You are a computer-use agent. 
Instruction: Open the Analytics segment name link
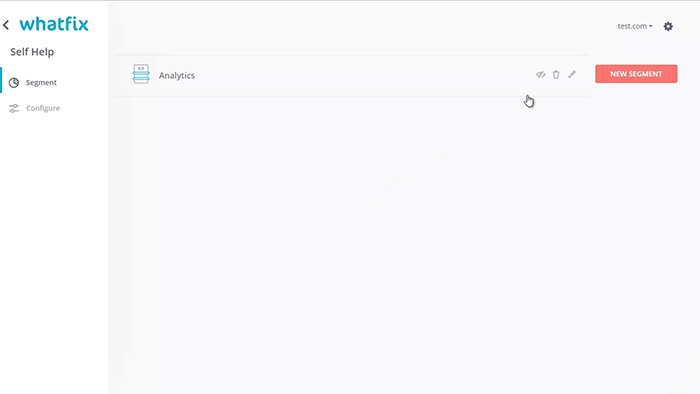click(177, 75)
